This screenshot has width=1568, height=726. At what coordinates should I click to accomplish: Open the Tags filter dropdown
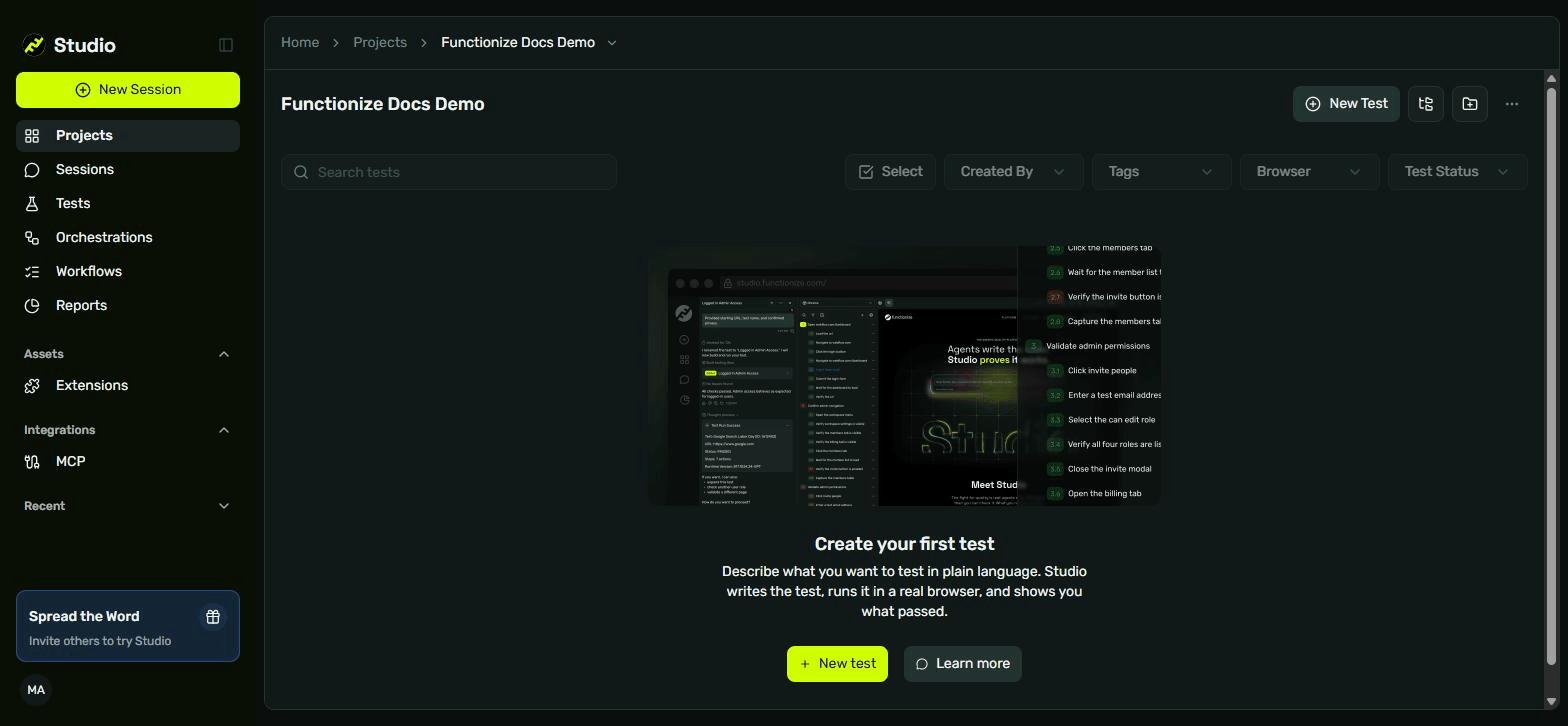pos(1162,172)
